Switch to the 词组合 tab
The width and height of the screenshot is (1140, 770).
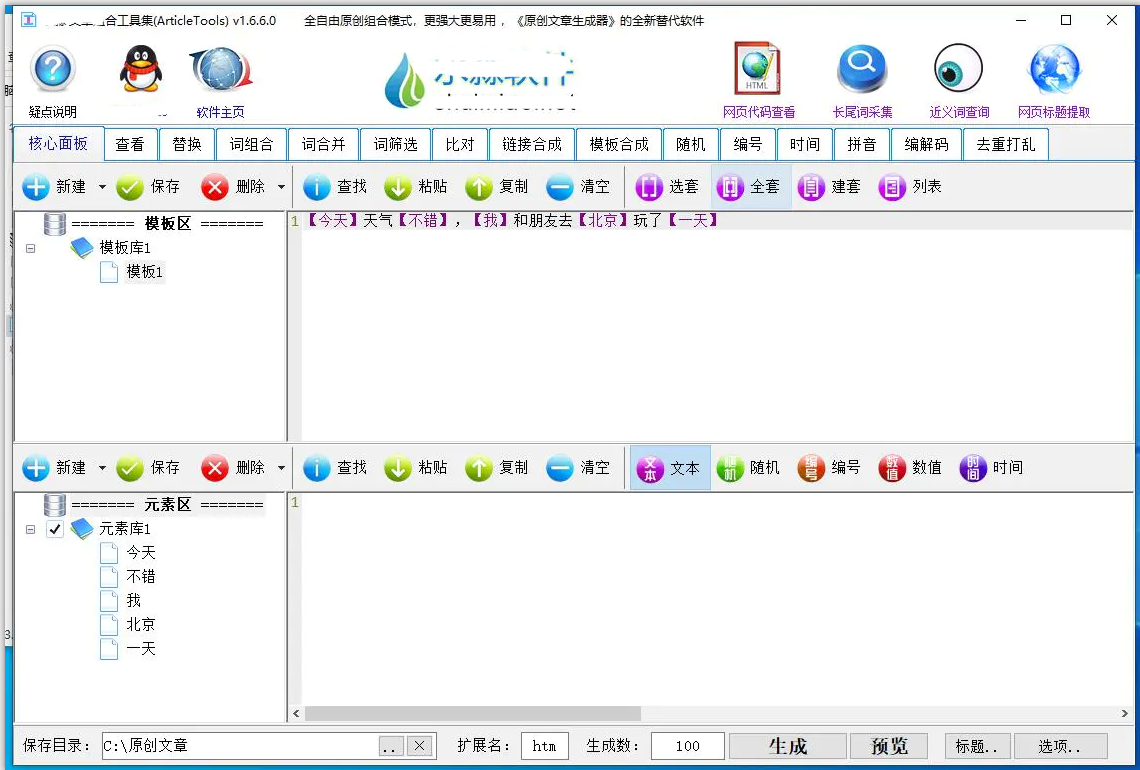251,144
